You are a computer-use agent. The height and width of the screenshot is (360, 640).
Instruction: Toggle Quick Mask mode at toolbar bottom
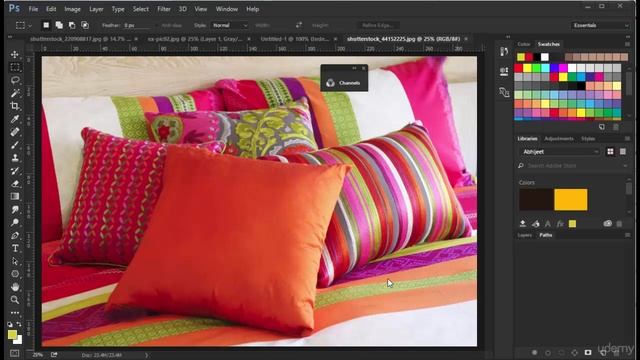point(15,353)
